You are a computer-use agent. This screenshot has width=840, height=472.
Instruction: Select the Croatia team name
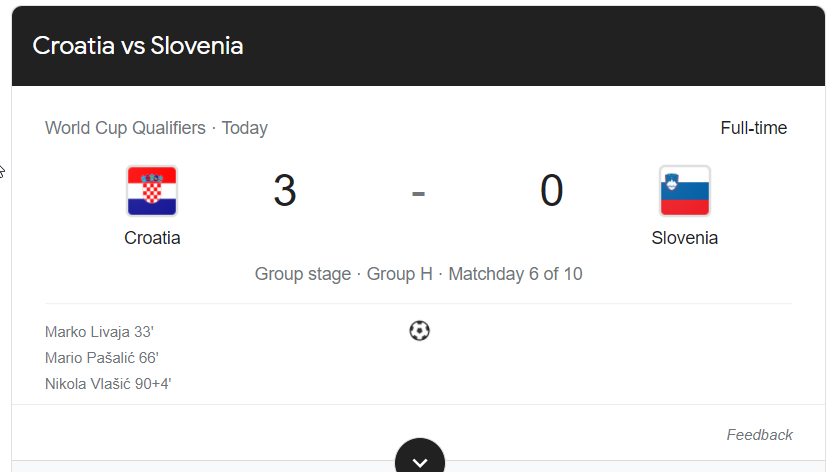tap(152, 238)
